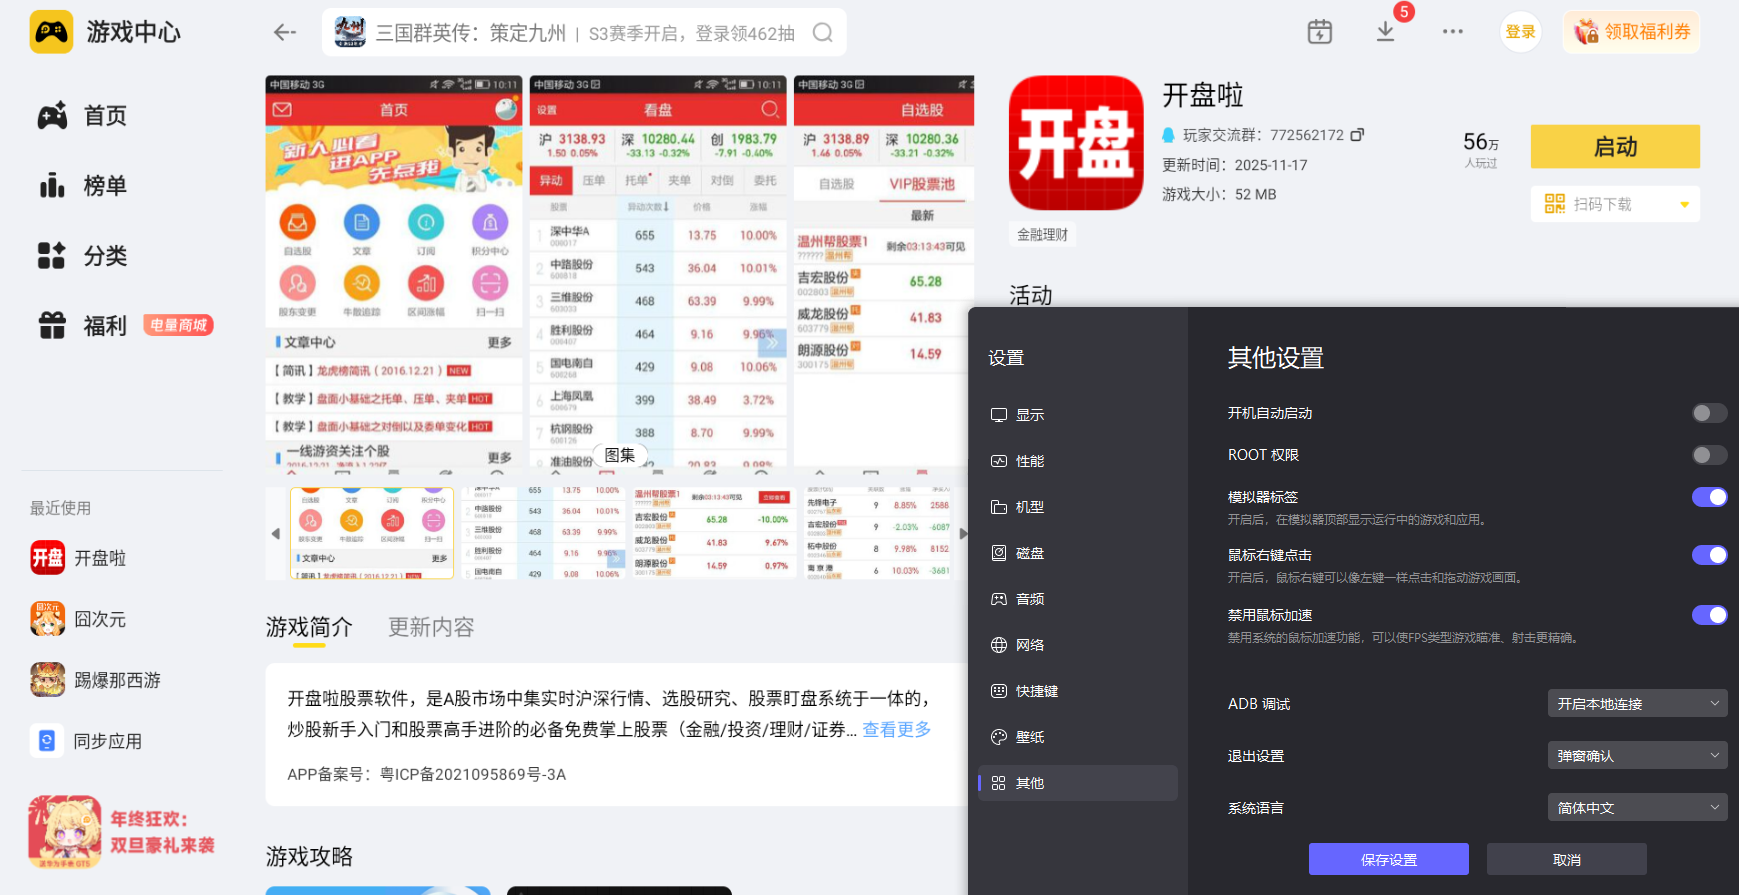Open the 系统语言 dropdown
The image size is (1739, 895).
click(1637, 808)
